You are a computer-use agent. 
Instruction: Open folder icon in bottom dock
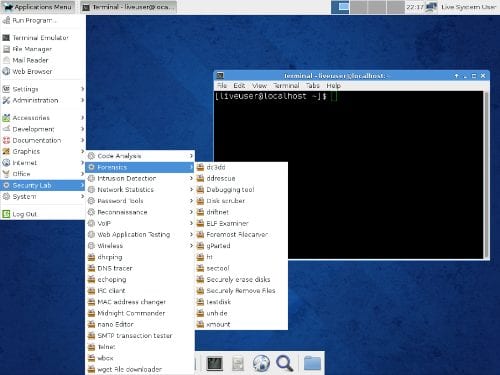point(312,363)
